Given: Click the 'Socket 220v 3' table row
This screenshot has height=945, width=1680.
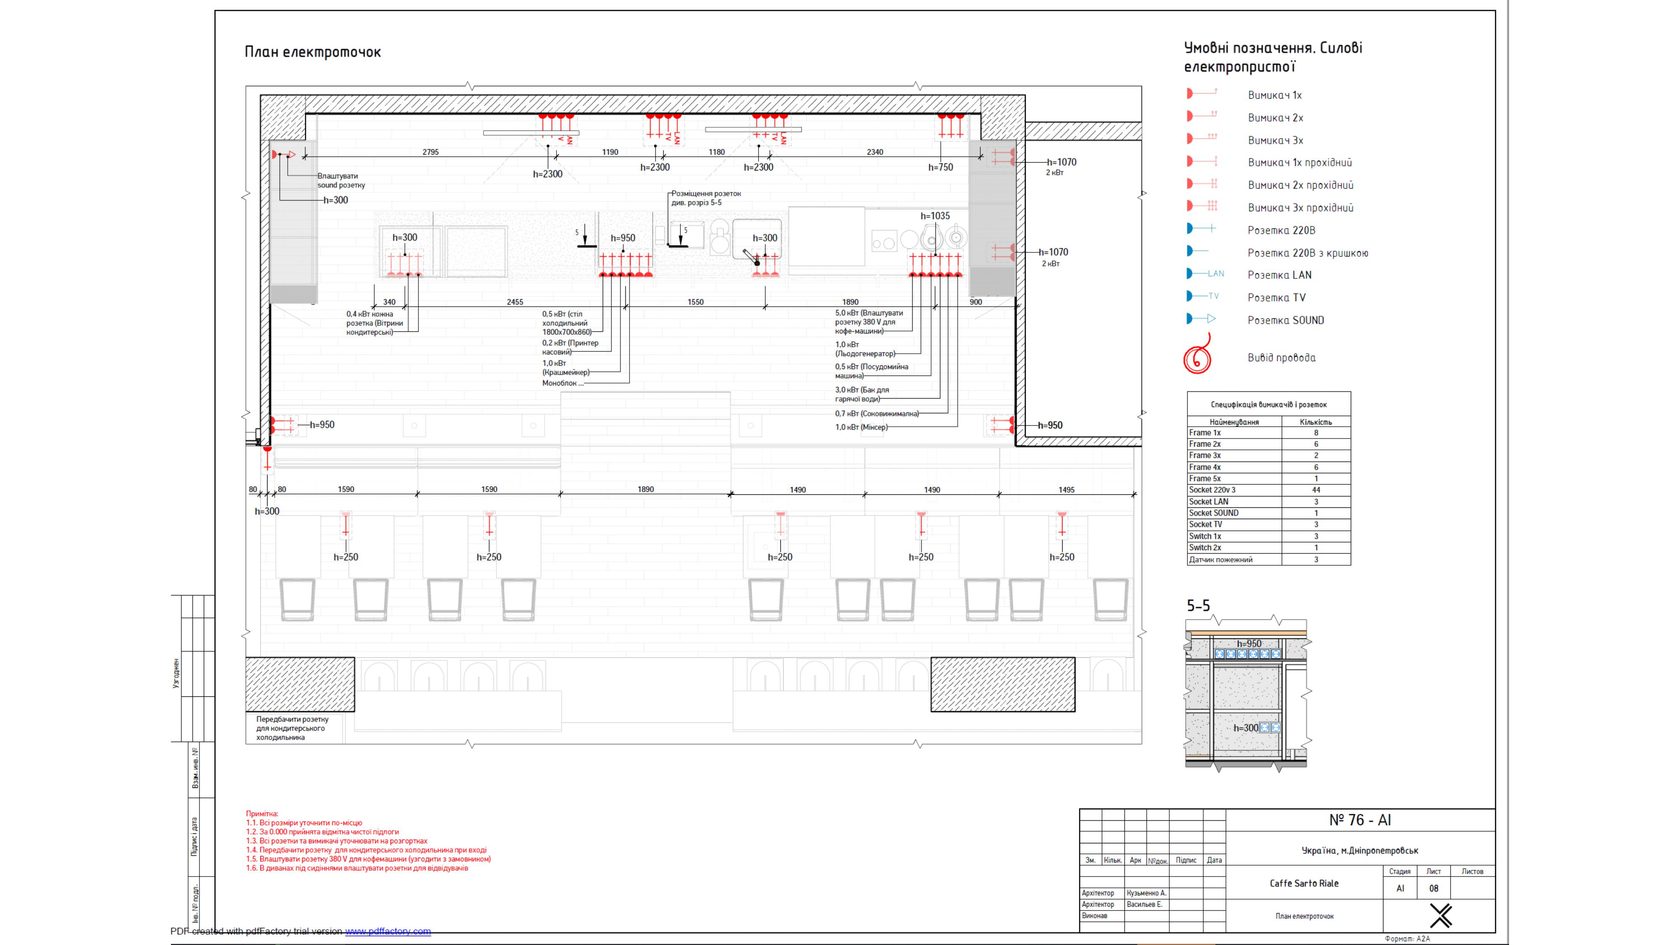Looking at the screenshot, I should [1269, 490].
